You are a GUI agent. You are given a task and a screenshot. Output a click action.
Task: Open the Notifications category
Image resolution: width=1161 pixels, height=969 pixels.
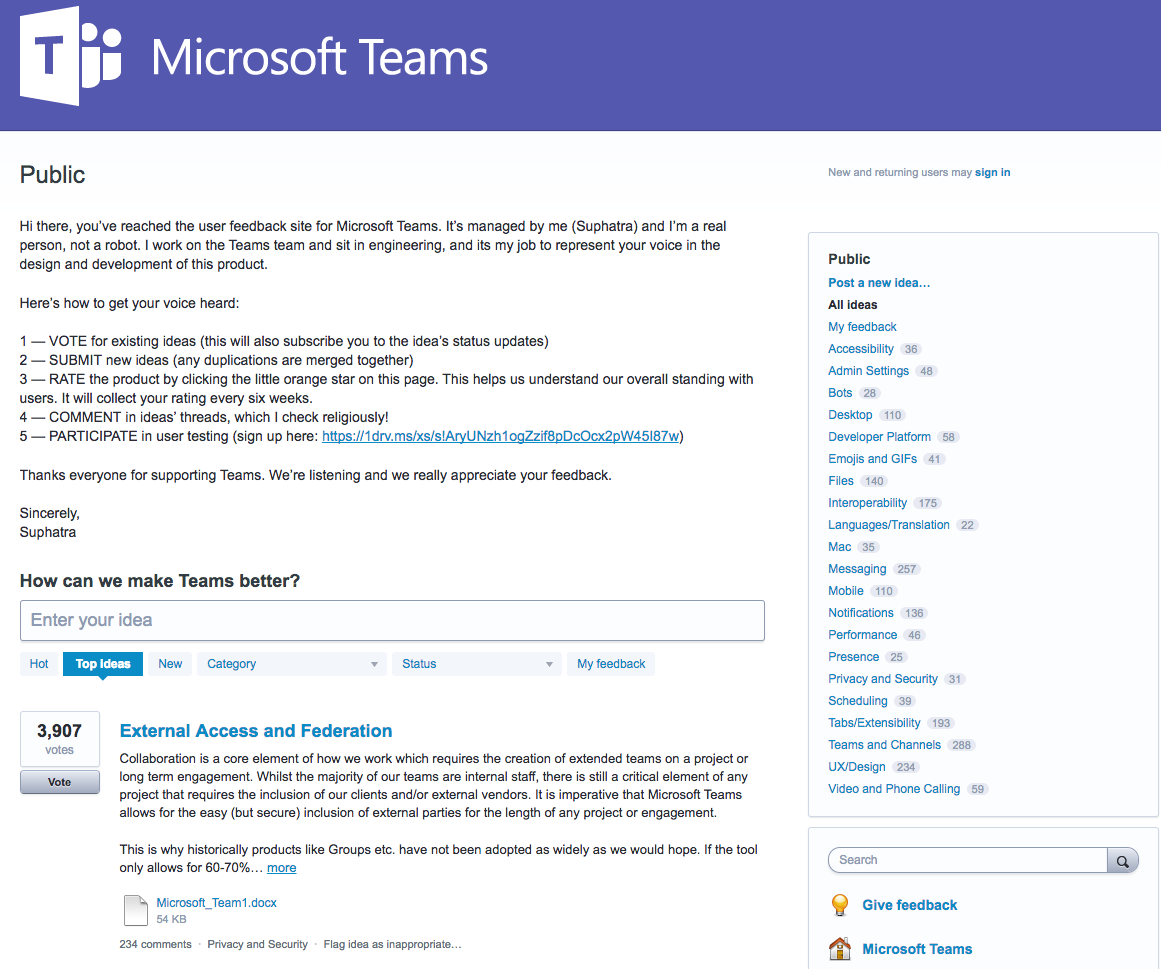click(x=860, y=613)
